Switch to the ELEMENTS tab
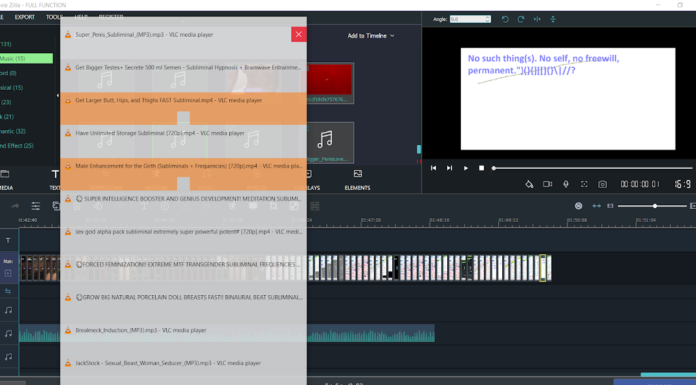This screenshot has height=385, width=696. [357, 179]
